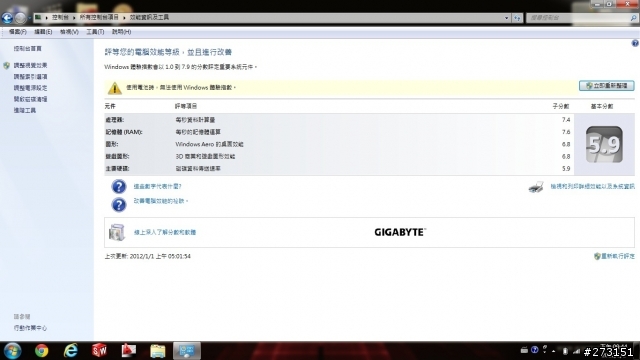Open the Control Panel home sidebar link
This screenshot has height=360, width=640.
click(x=27, y=49)
